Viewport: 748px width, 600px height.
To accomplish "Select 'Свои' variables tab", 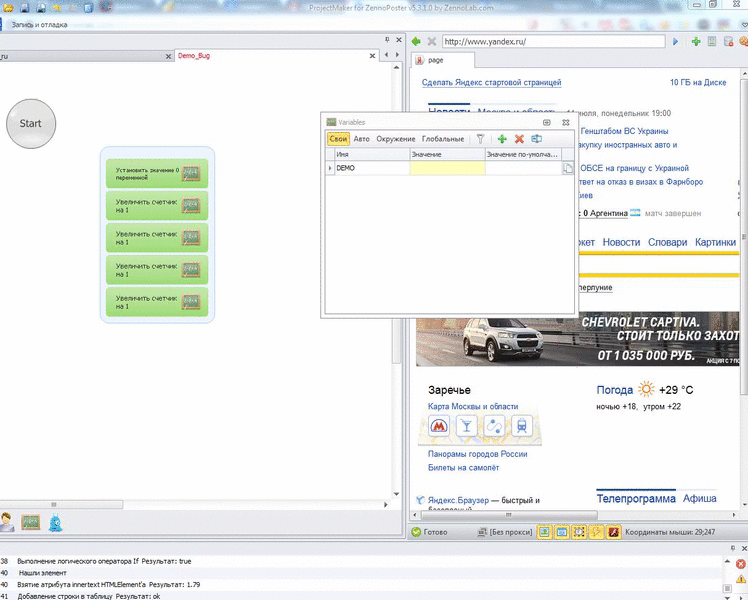I will tap(338, 139).
